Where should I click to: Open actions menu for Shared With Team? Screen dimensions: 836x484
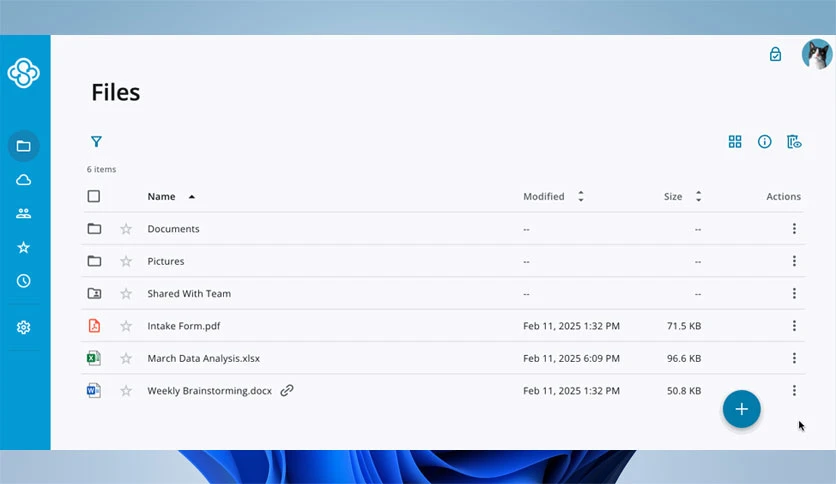[x=794, y=294]
